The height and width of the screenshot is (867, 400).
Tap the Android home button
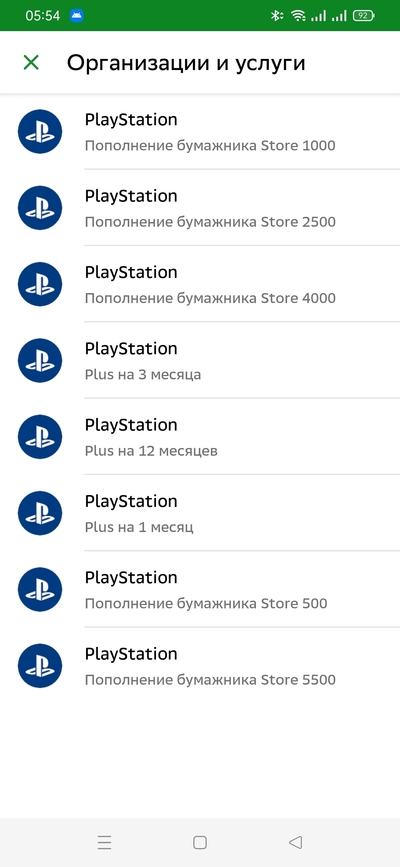pyautogui.click(x=200, y=842)
